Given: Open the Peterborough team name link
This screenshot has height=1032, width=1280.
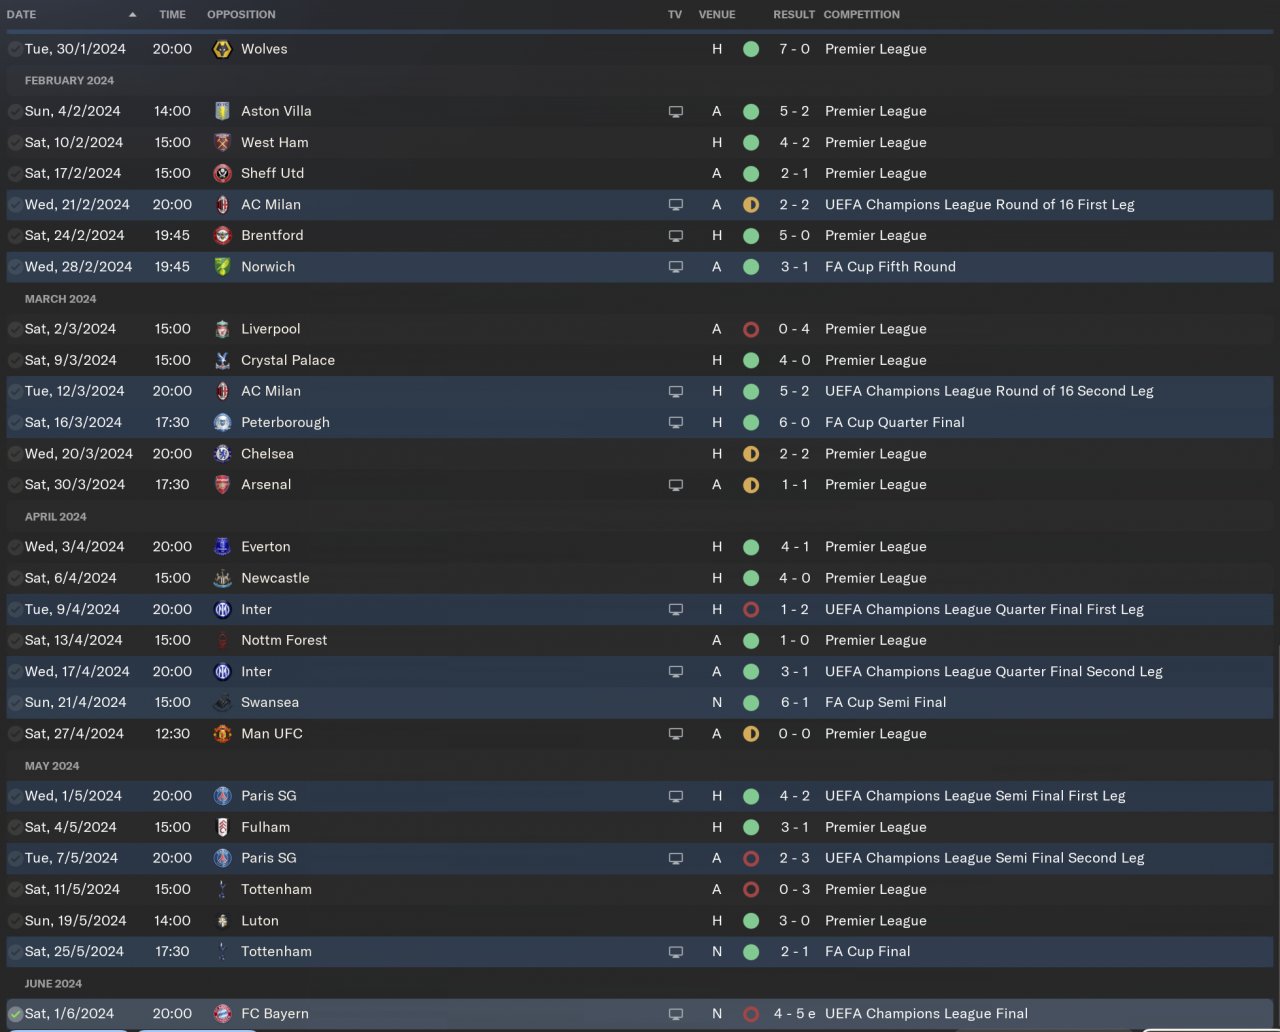Looking at the screenshot, I should (285, 422).
